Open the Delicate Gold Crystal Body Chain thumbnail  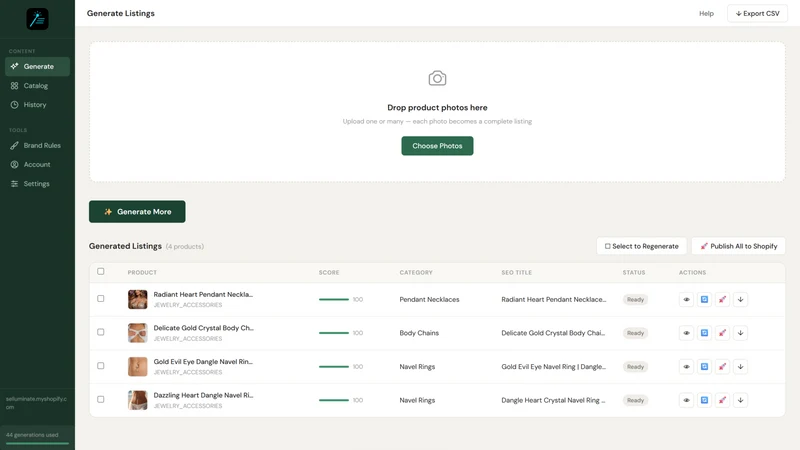(x=137, y=333)
